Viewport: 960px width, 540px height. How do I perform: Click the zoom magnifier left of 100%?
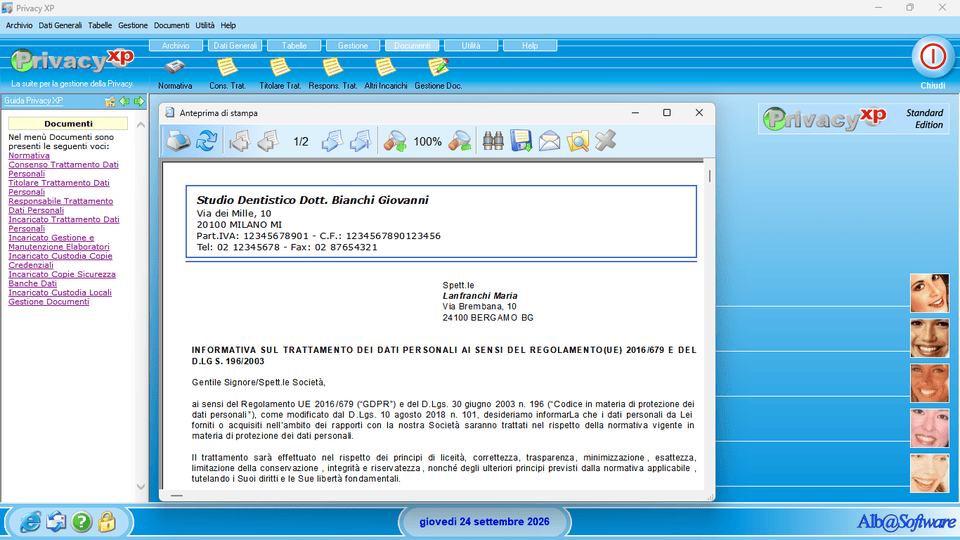pyautogui.click(x=395, y=141)
